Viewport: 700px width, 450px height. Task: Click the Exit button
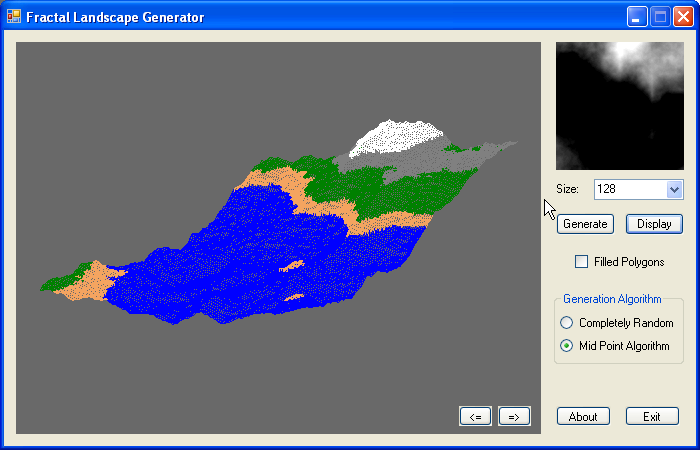click(652, 417)
